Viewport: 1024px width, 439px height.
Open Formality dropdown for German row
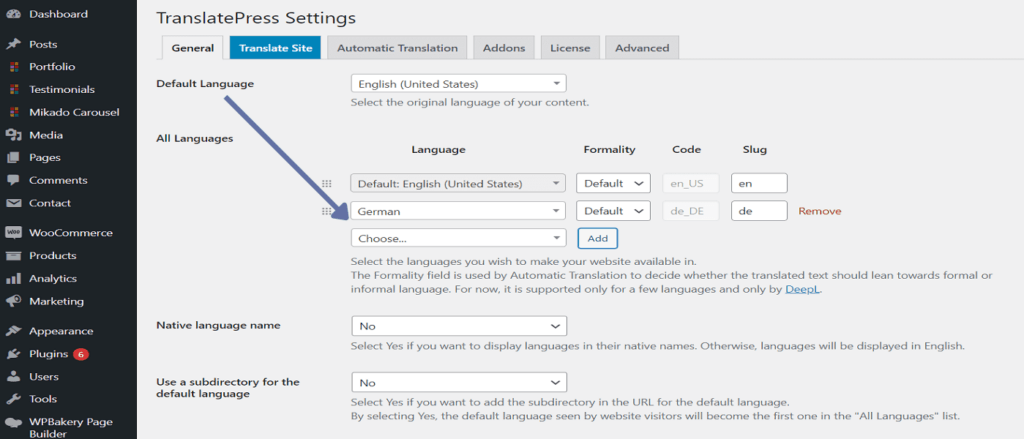pyautogui.click(x=613, y=211)
